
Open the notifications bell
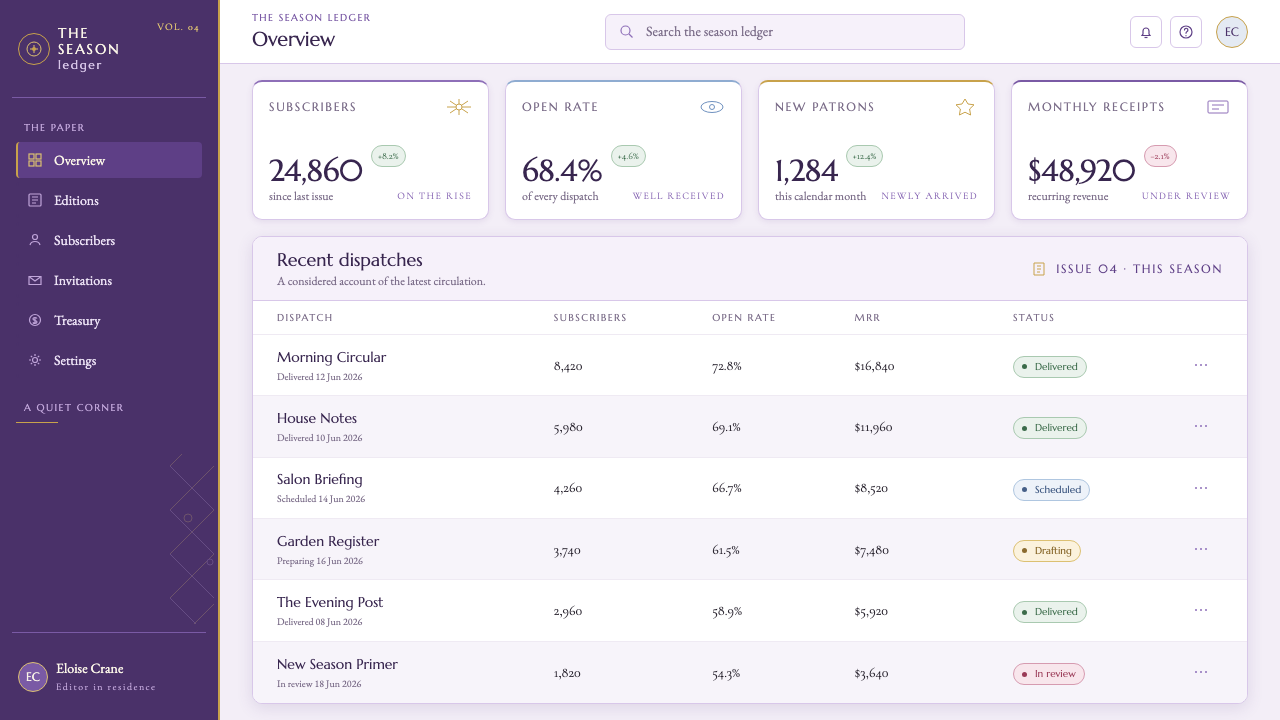1146,32
